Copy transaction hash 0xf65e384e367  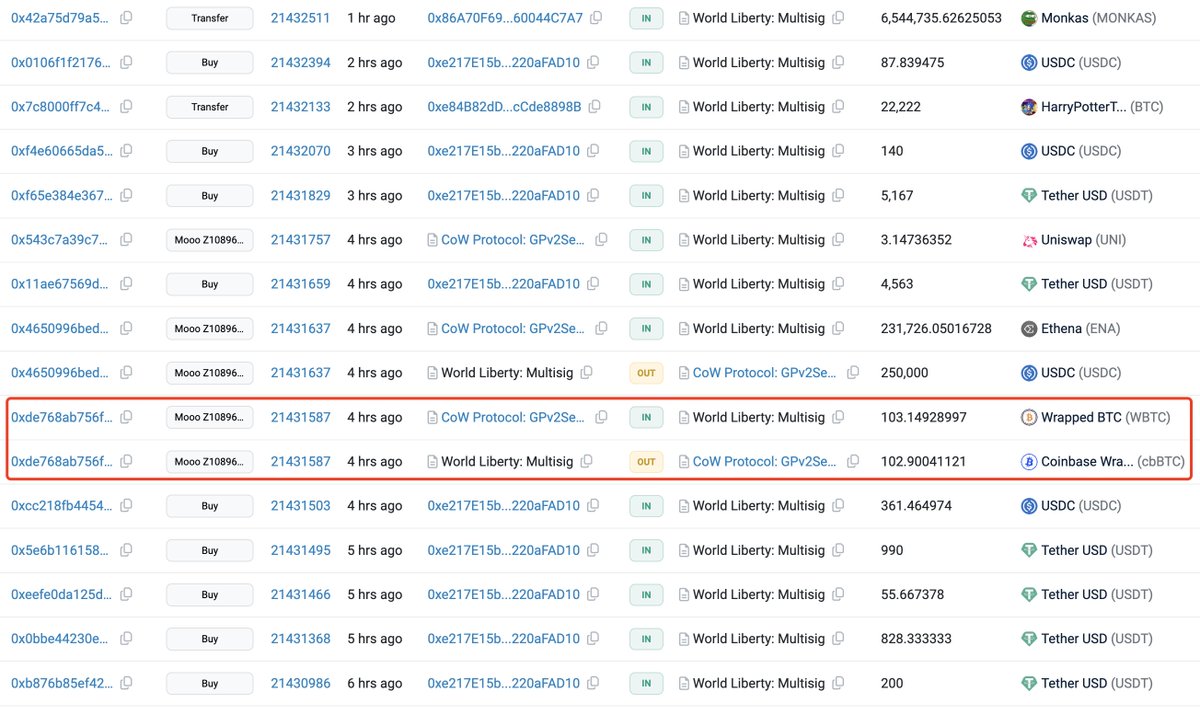(126, 195)
